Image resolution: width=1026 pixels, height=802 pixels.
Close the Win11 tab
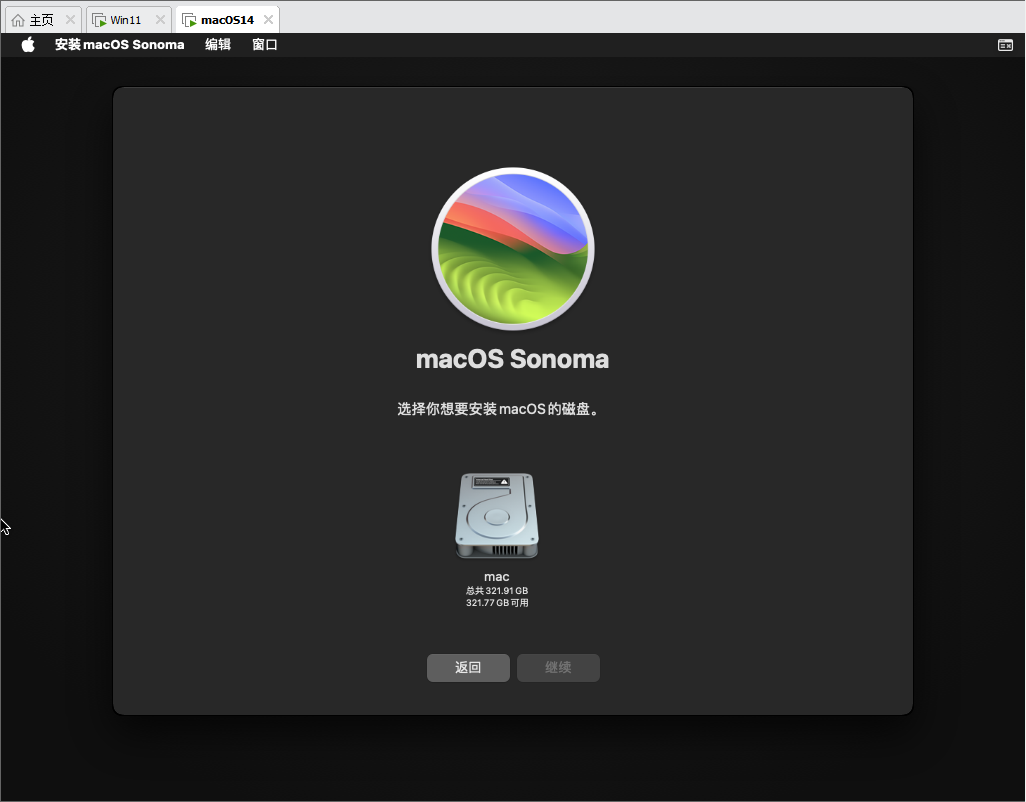point(160,20)
